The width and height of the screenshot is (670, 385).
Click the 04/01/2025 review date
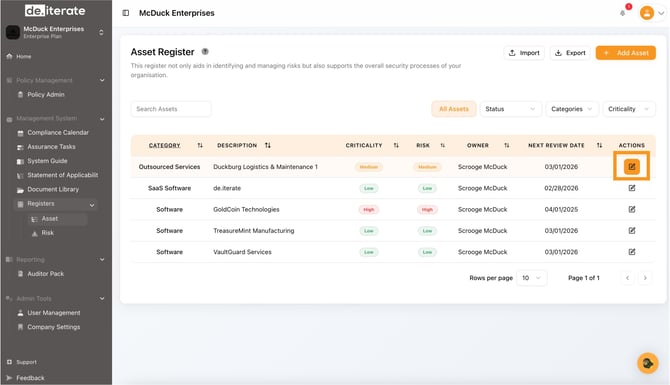pyautogui.click(x=561, y=209)
